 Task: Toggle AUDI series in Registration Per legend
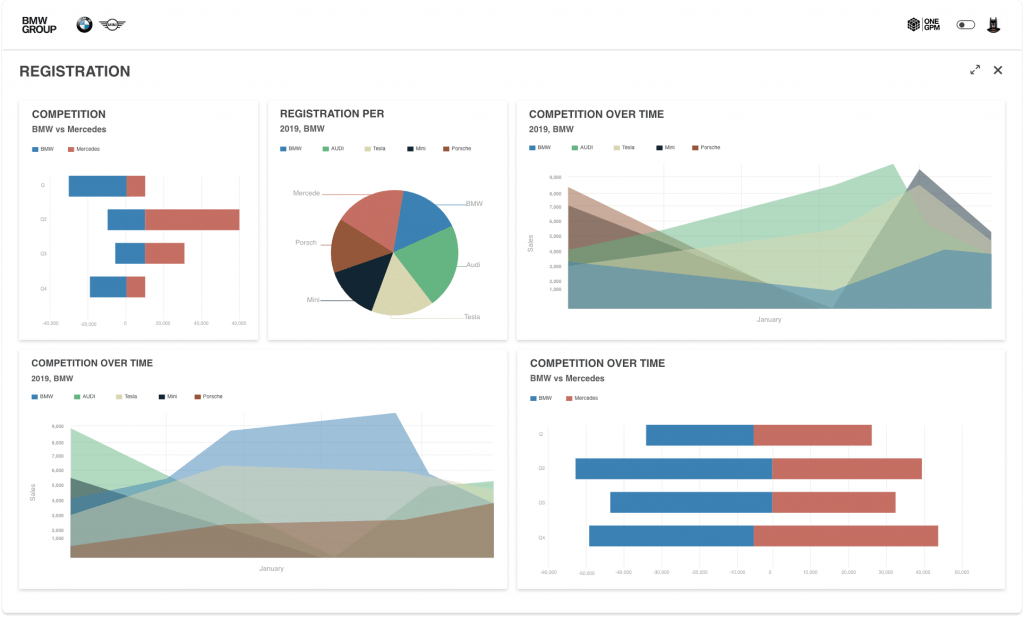tap(333, 149)
